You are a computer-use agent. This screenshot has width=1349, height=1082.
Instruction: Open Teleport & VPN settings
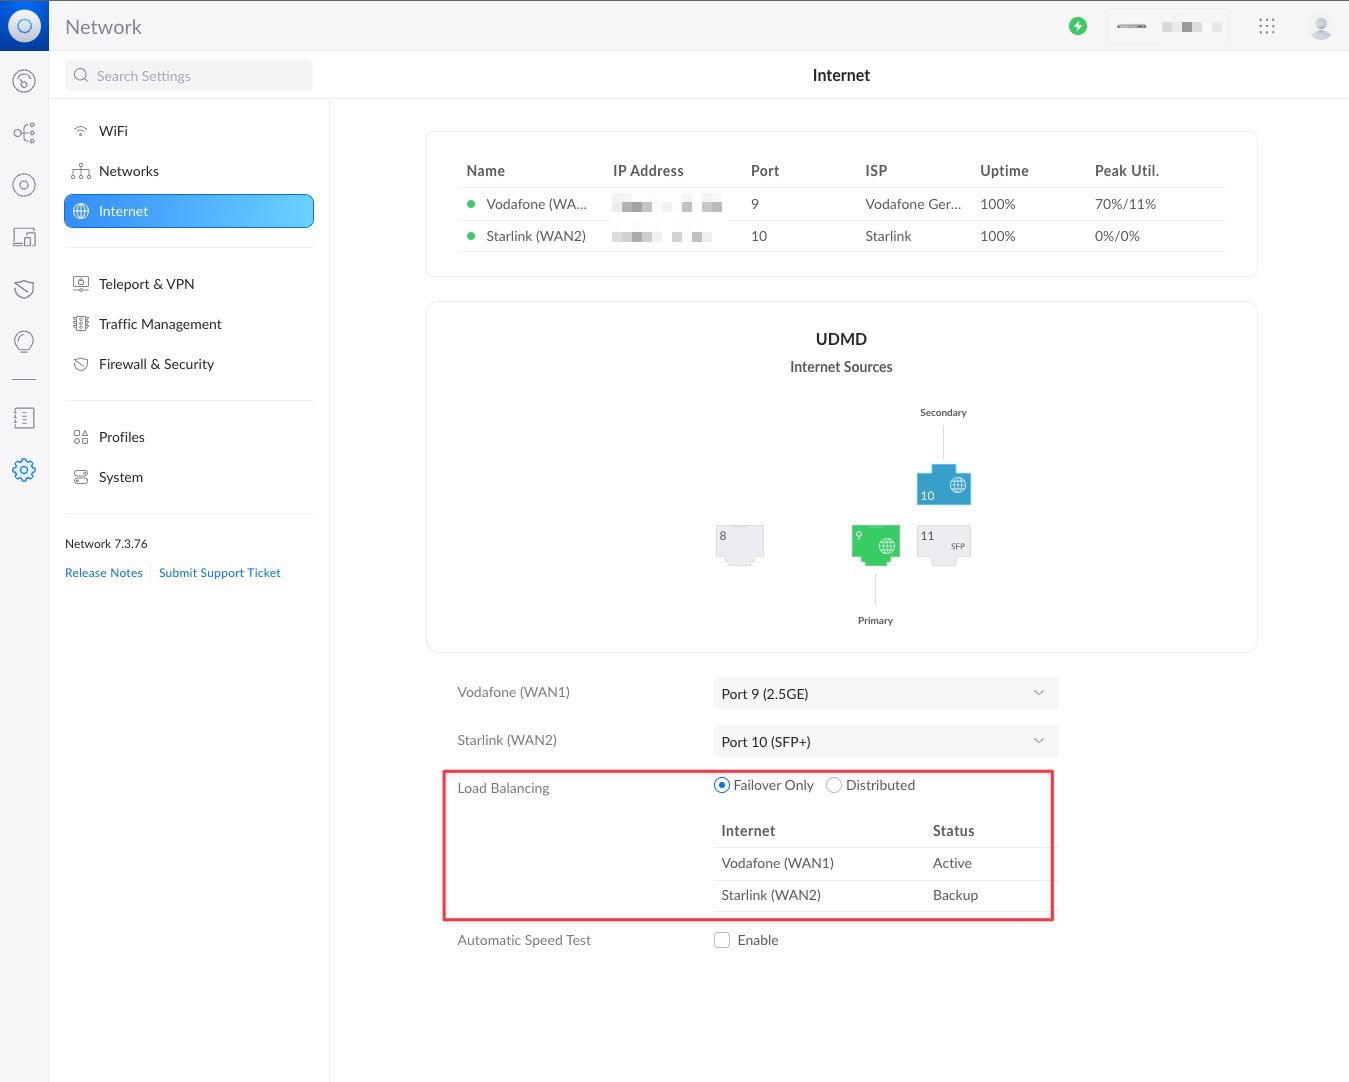(189, 284)
